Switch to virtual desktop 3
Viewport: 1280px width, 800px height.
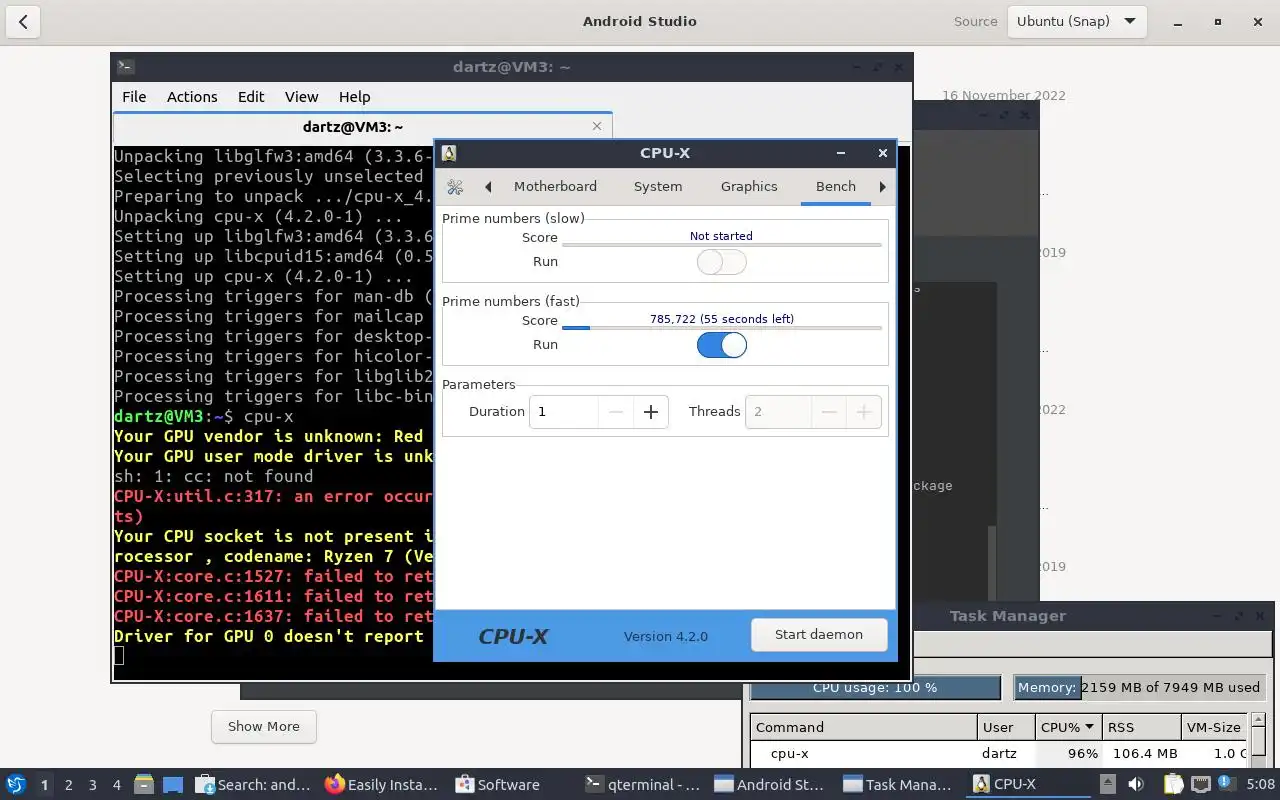pyautogui.click(x=93, y=785)
